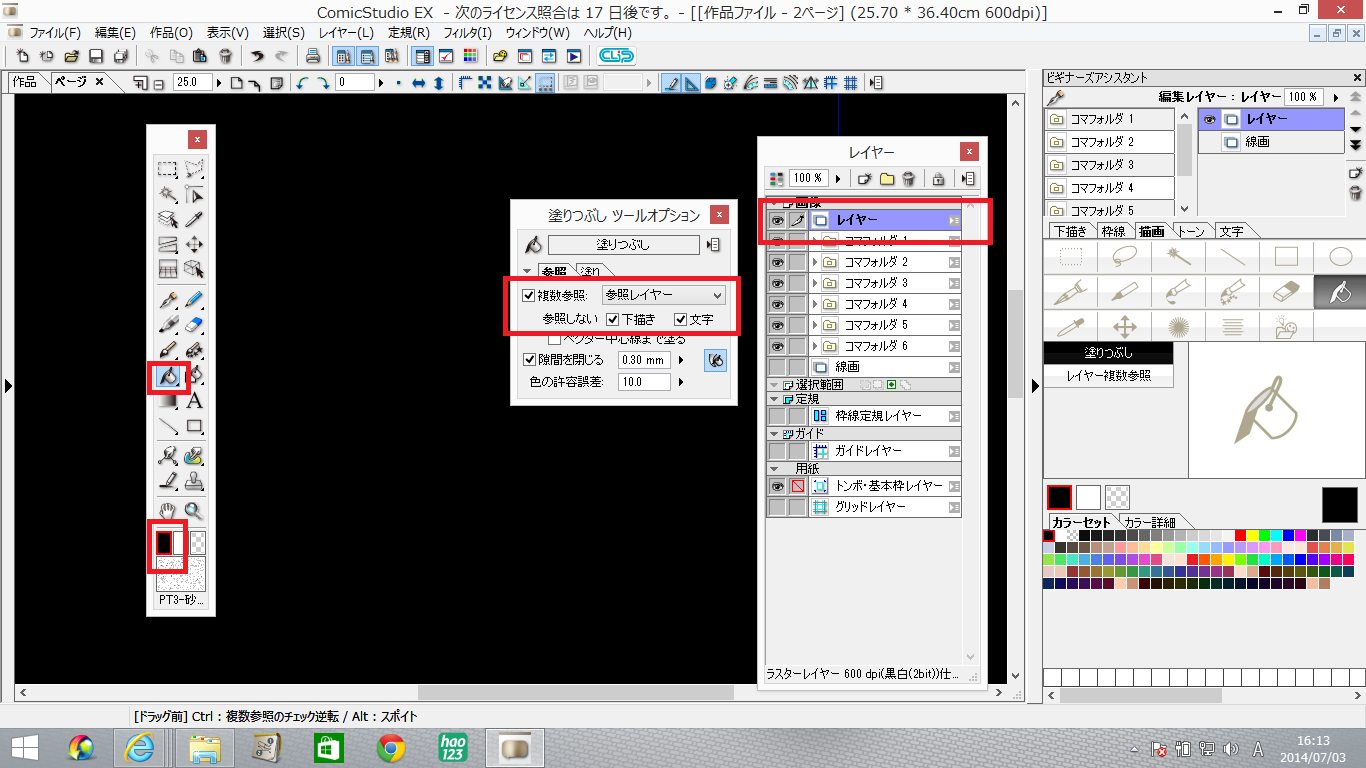Enable the ベクター中心線まで塗る checkbox
The height and width of the screenshot is (768, 1366).
(554, 340)
